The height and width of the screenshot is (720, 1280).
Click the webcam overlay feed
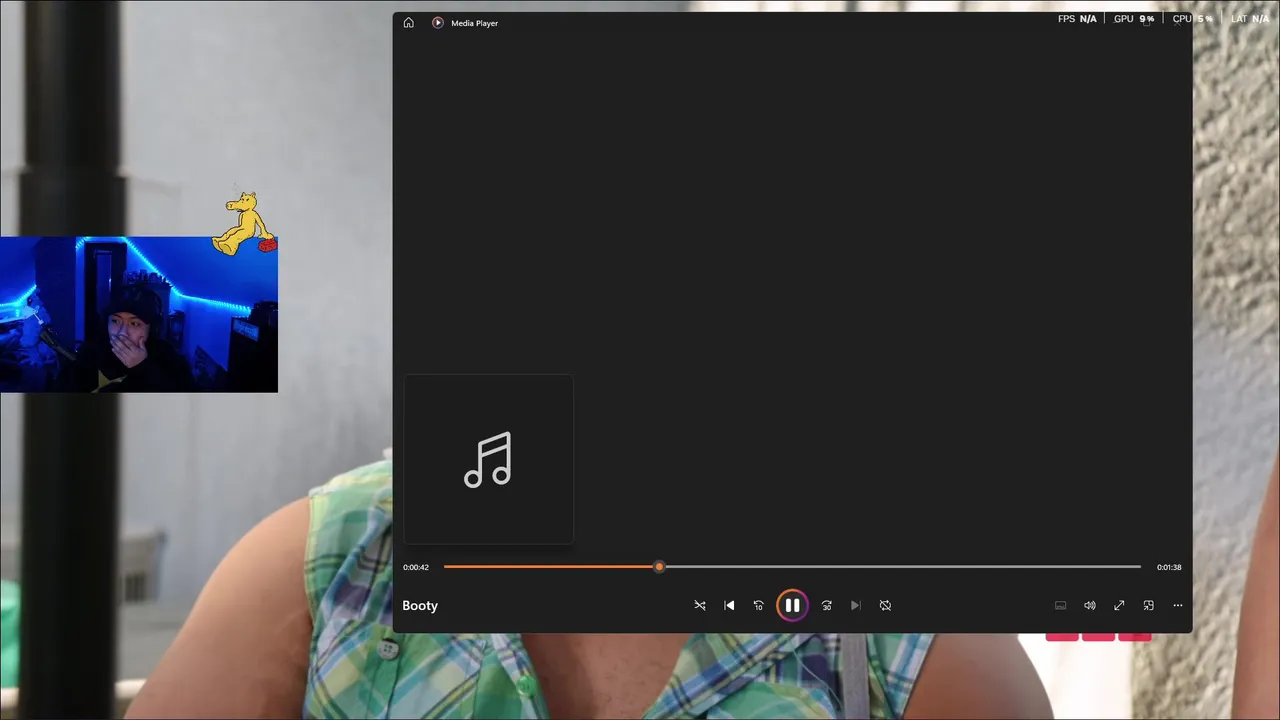139,315
